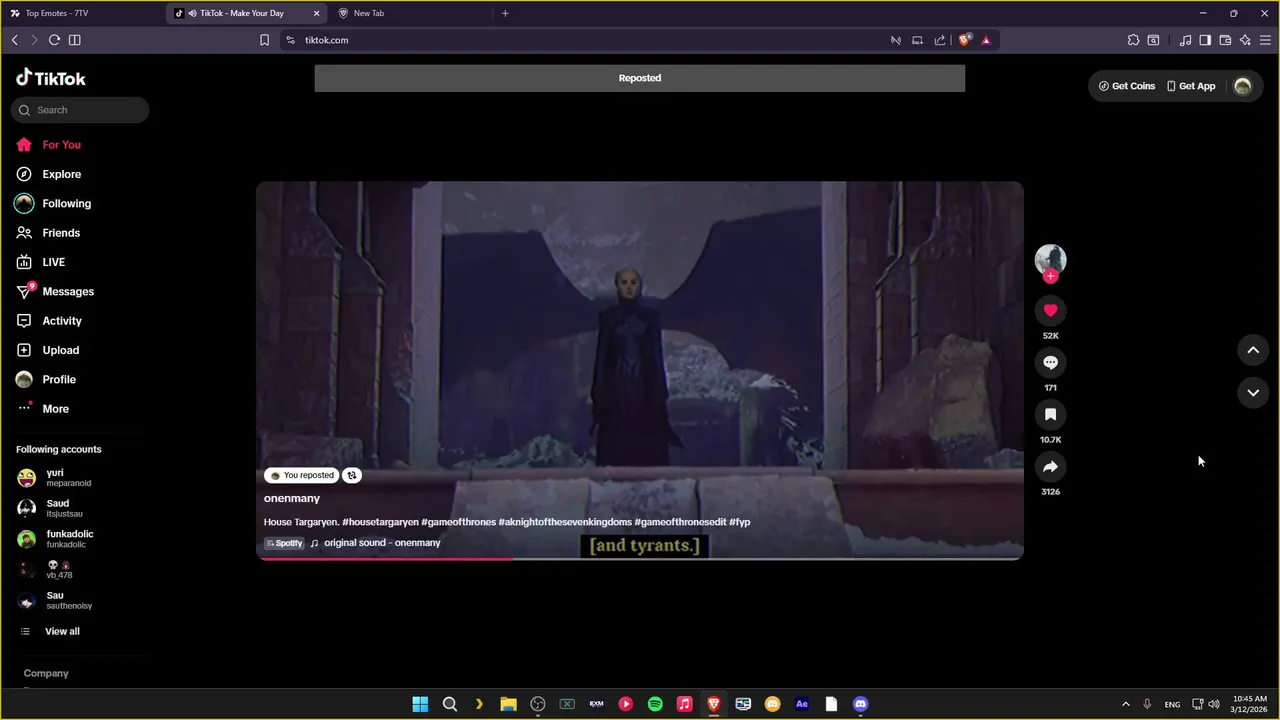Open Discord from the taskbar
The image size is (1280, 720).
(x=861, y=704)
